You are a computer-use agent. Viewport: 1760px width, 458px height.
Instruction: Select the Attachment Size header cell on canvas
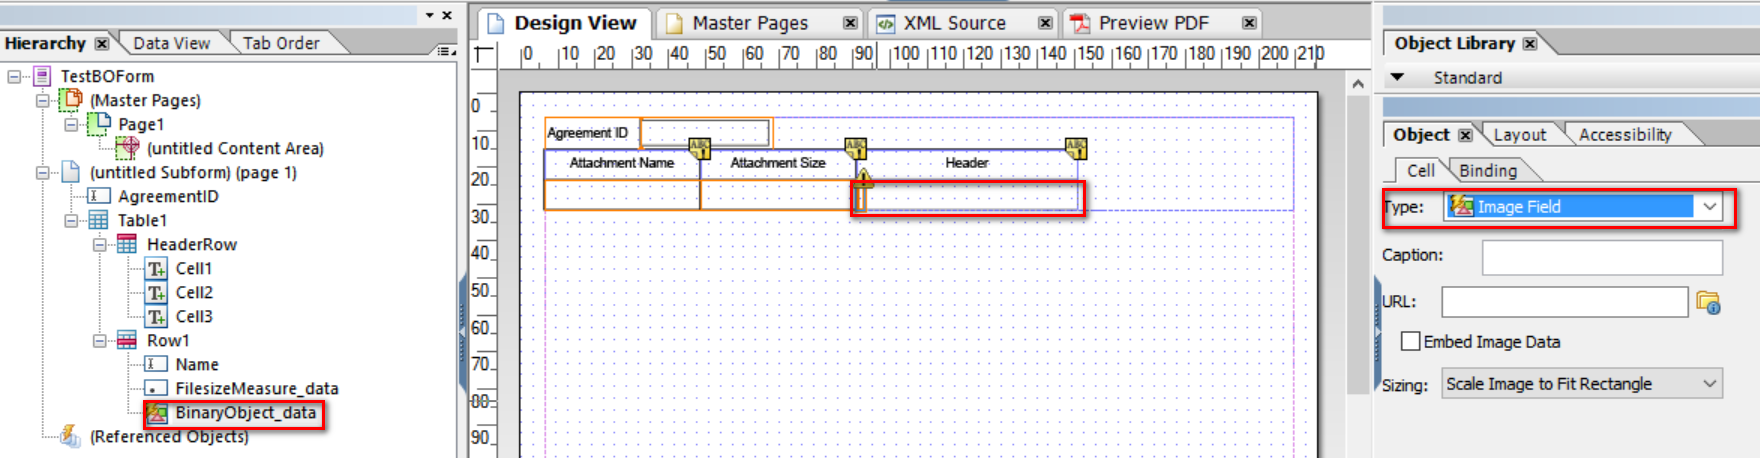[778, 163]
